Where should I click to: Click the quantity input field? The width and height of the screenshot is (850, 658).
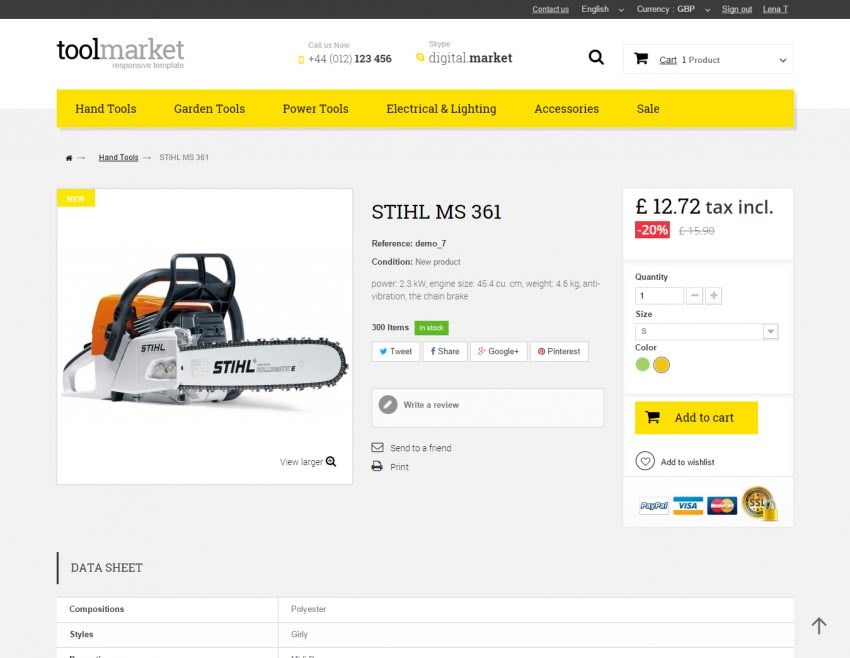[659, 295]
